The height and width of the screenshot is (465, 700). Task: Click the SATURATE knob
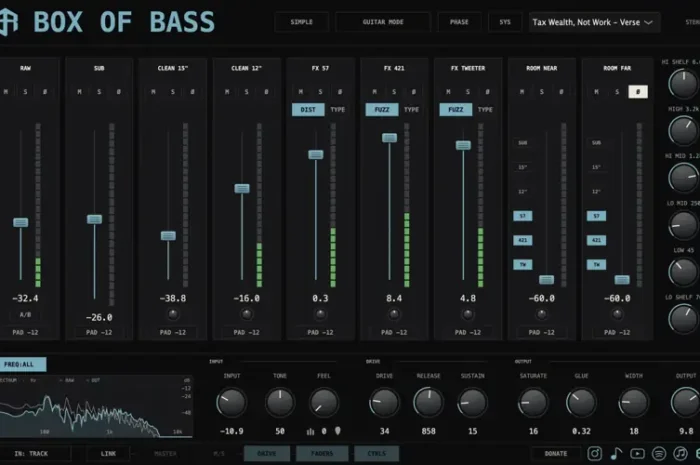click(533, 403)
